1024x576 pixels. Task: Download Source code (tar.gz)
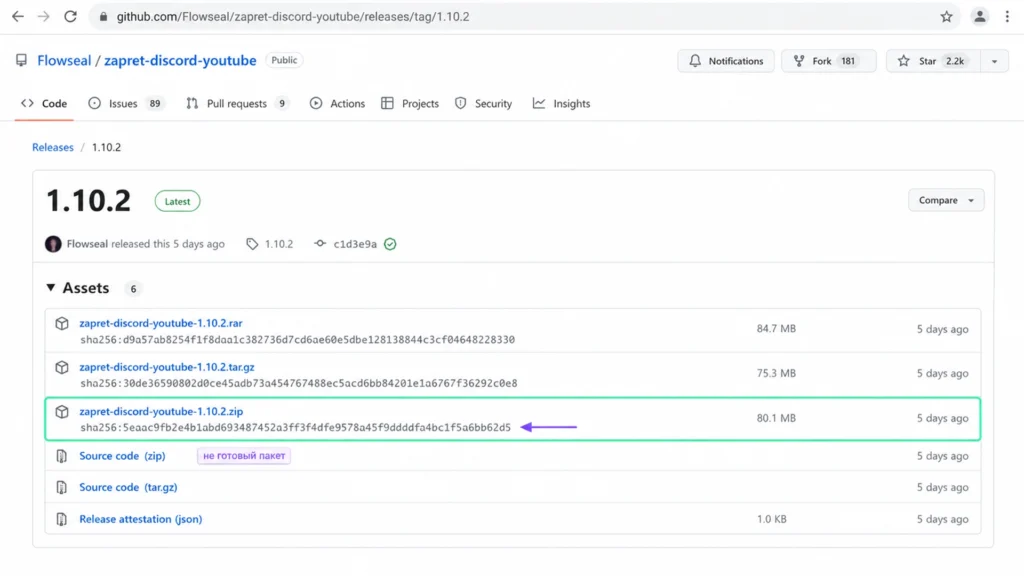click(x=128, y=487)
